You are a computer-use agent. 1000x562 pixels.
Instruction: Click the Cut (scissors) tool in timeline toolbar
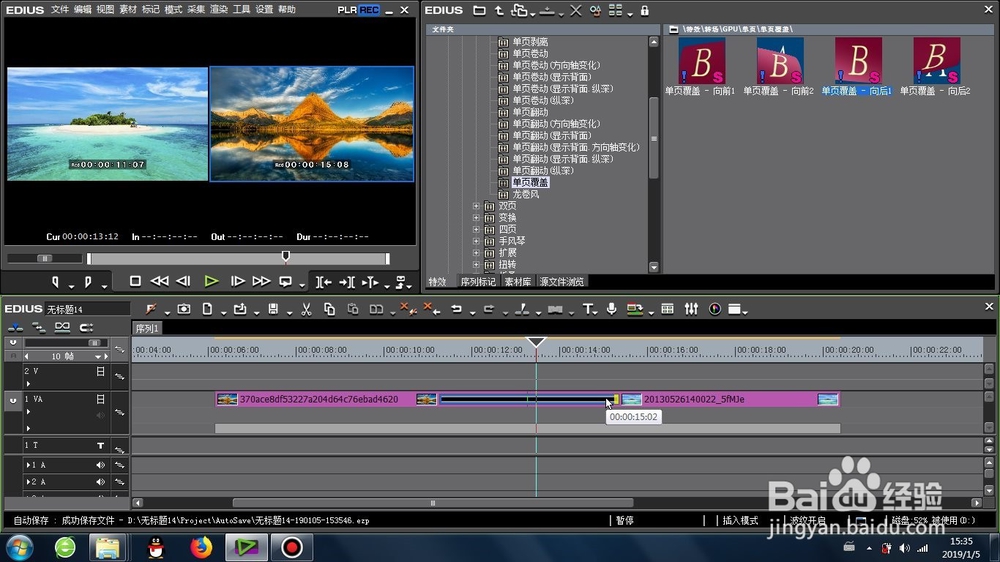point(306,309)
